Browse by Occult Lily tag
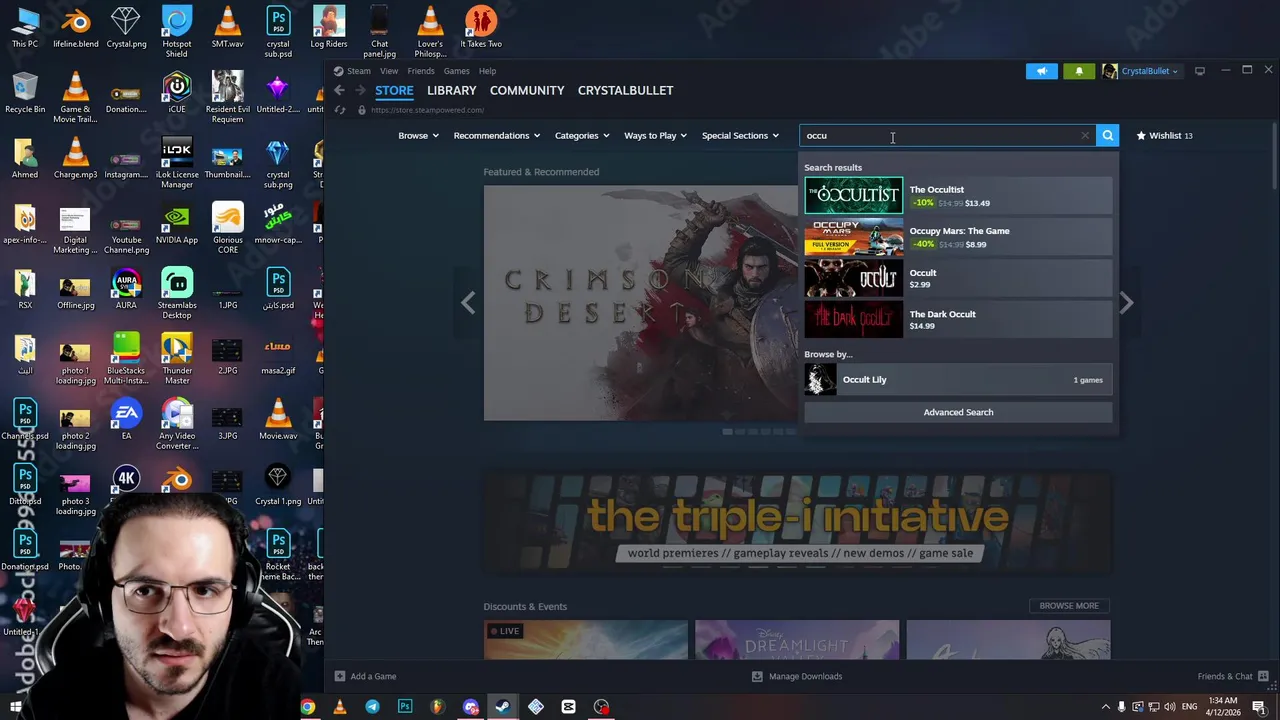The height and width of the screenshot is (720, 1280). click(x=958, y=380)
